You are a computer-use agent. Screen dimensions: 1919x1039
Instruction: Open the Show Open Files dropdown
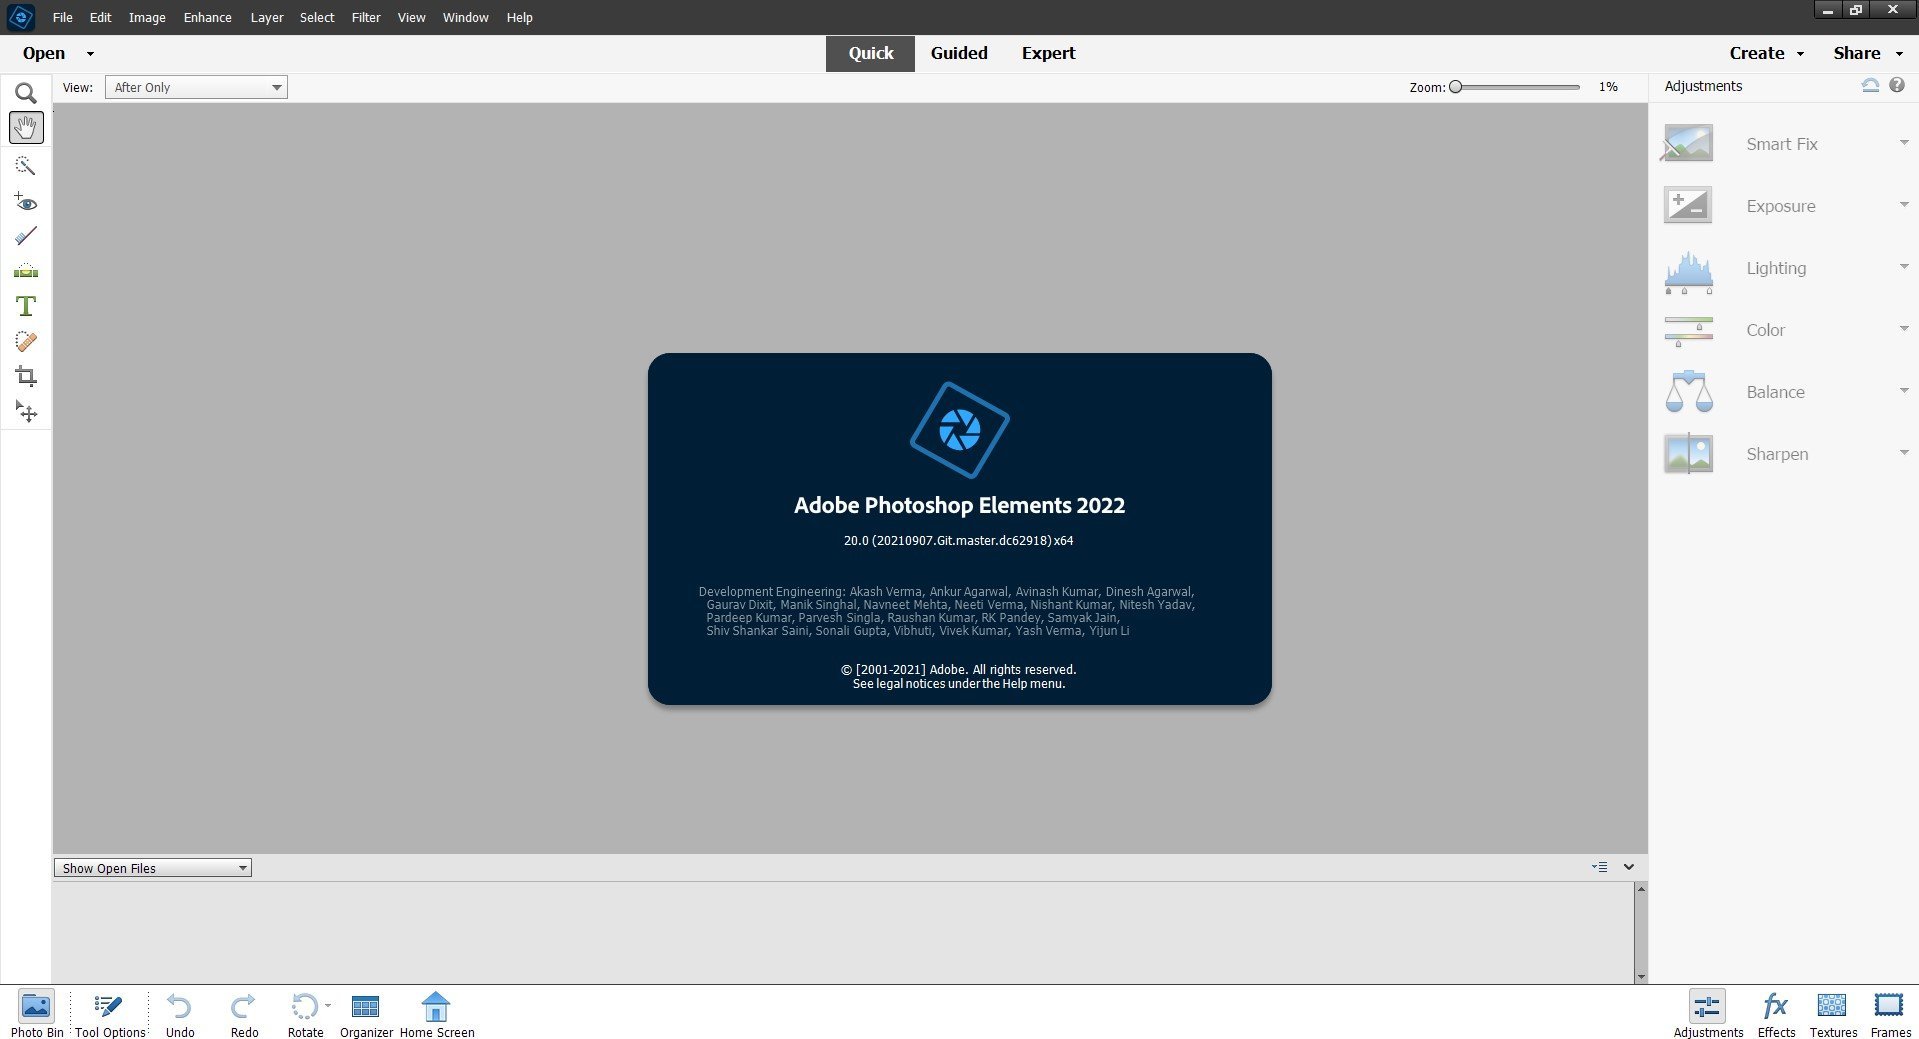coord(152,868)
